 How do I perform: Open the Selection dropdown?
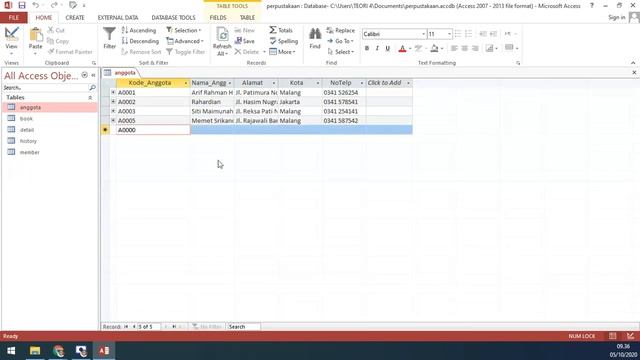tap(184, 30)
